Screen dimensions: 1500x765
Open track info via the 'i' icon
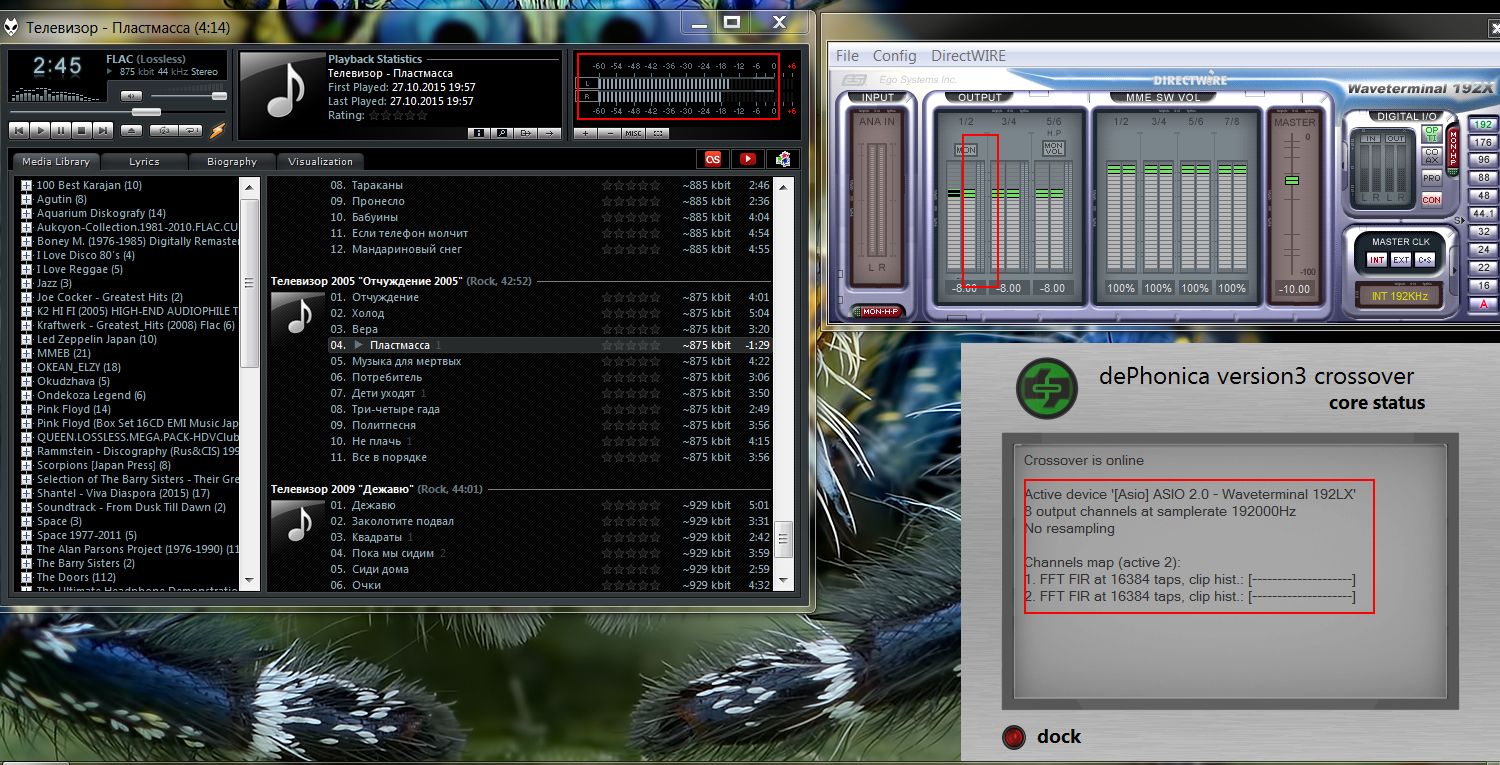[479, 133]
